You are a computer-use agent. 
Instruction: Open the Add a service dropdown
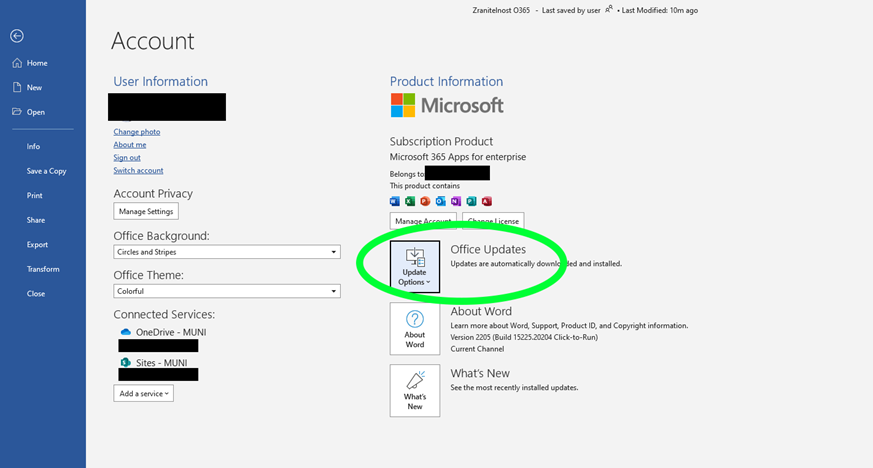click(143, 394)
